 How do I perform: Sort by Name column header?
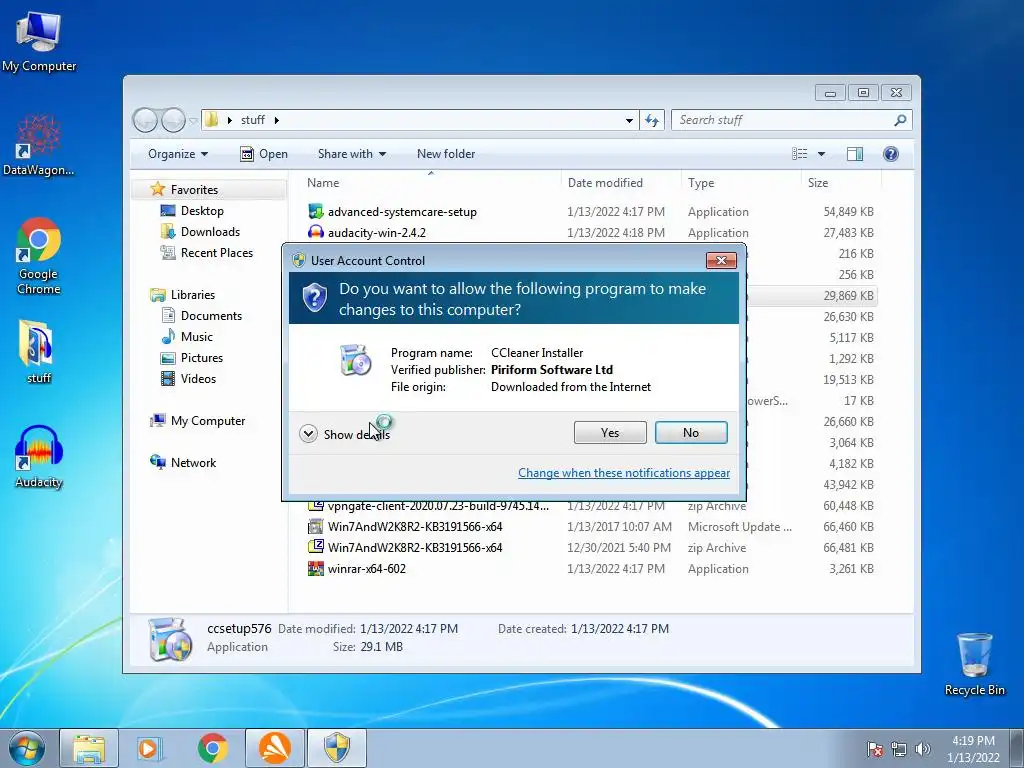point(430,183)
